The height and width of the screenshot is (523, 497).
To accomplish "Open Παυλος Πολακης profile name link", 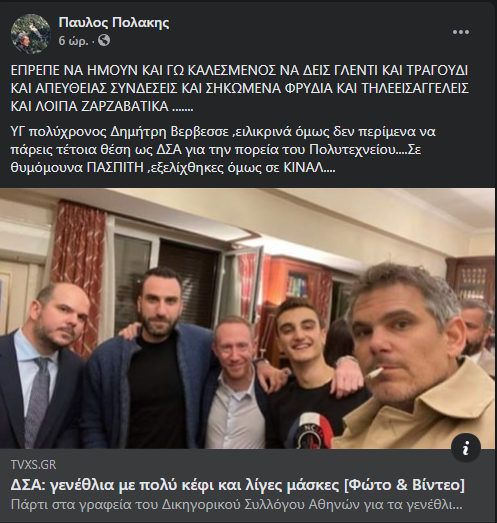I will 114,23.
